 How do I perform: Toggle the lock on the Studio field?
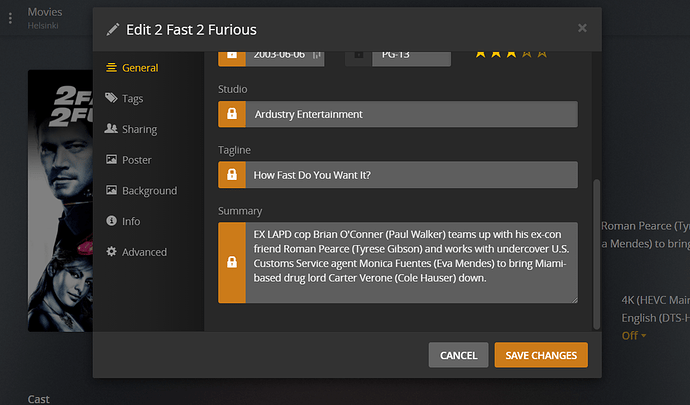(232, 114)
